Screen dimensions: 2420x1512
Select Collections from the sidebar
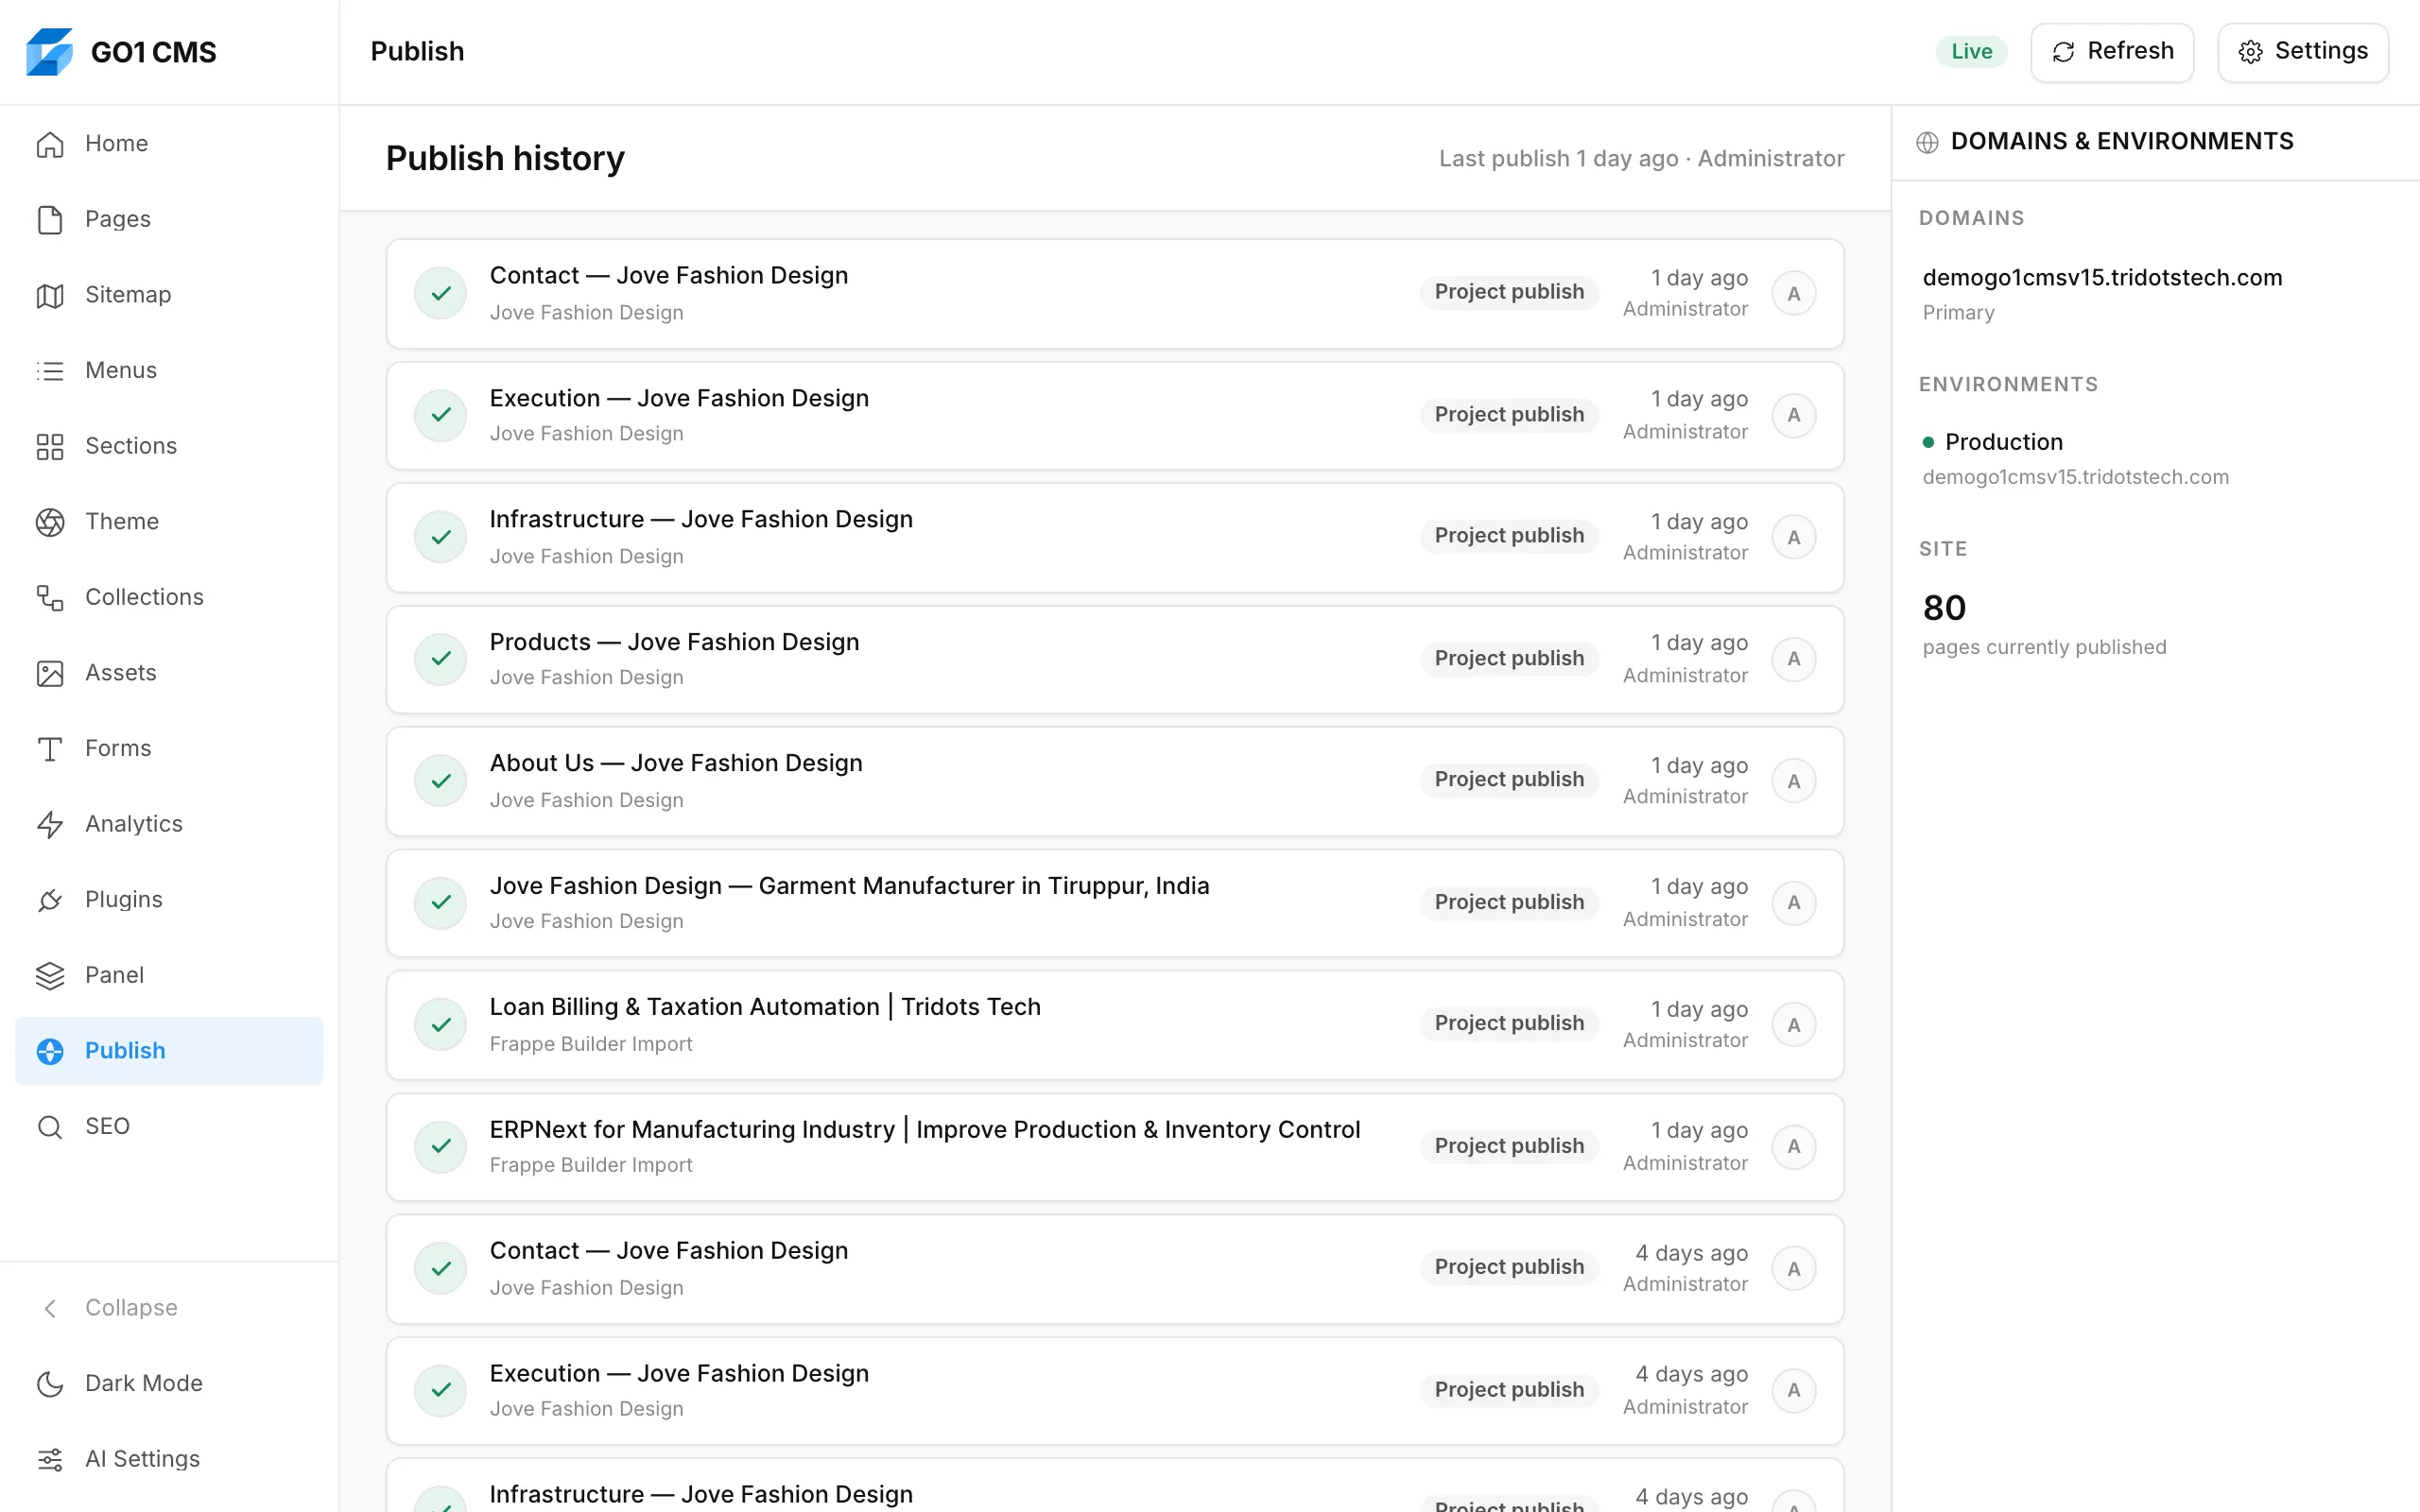[x=169, y=597]
